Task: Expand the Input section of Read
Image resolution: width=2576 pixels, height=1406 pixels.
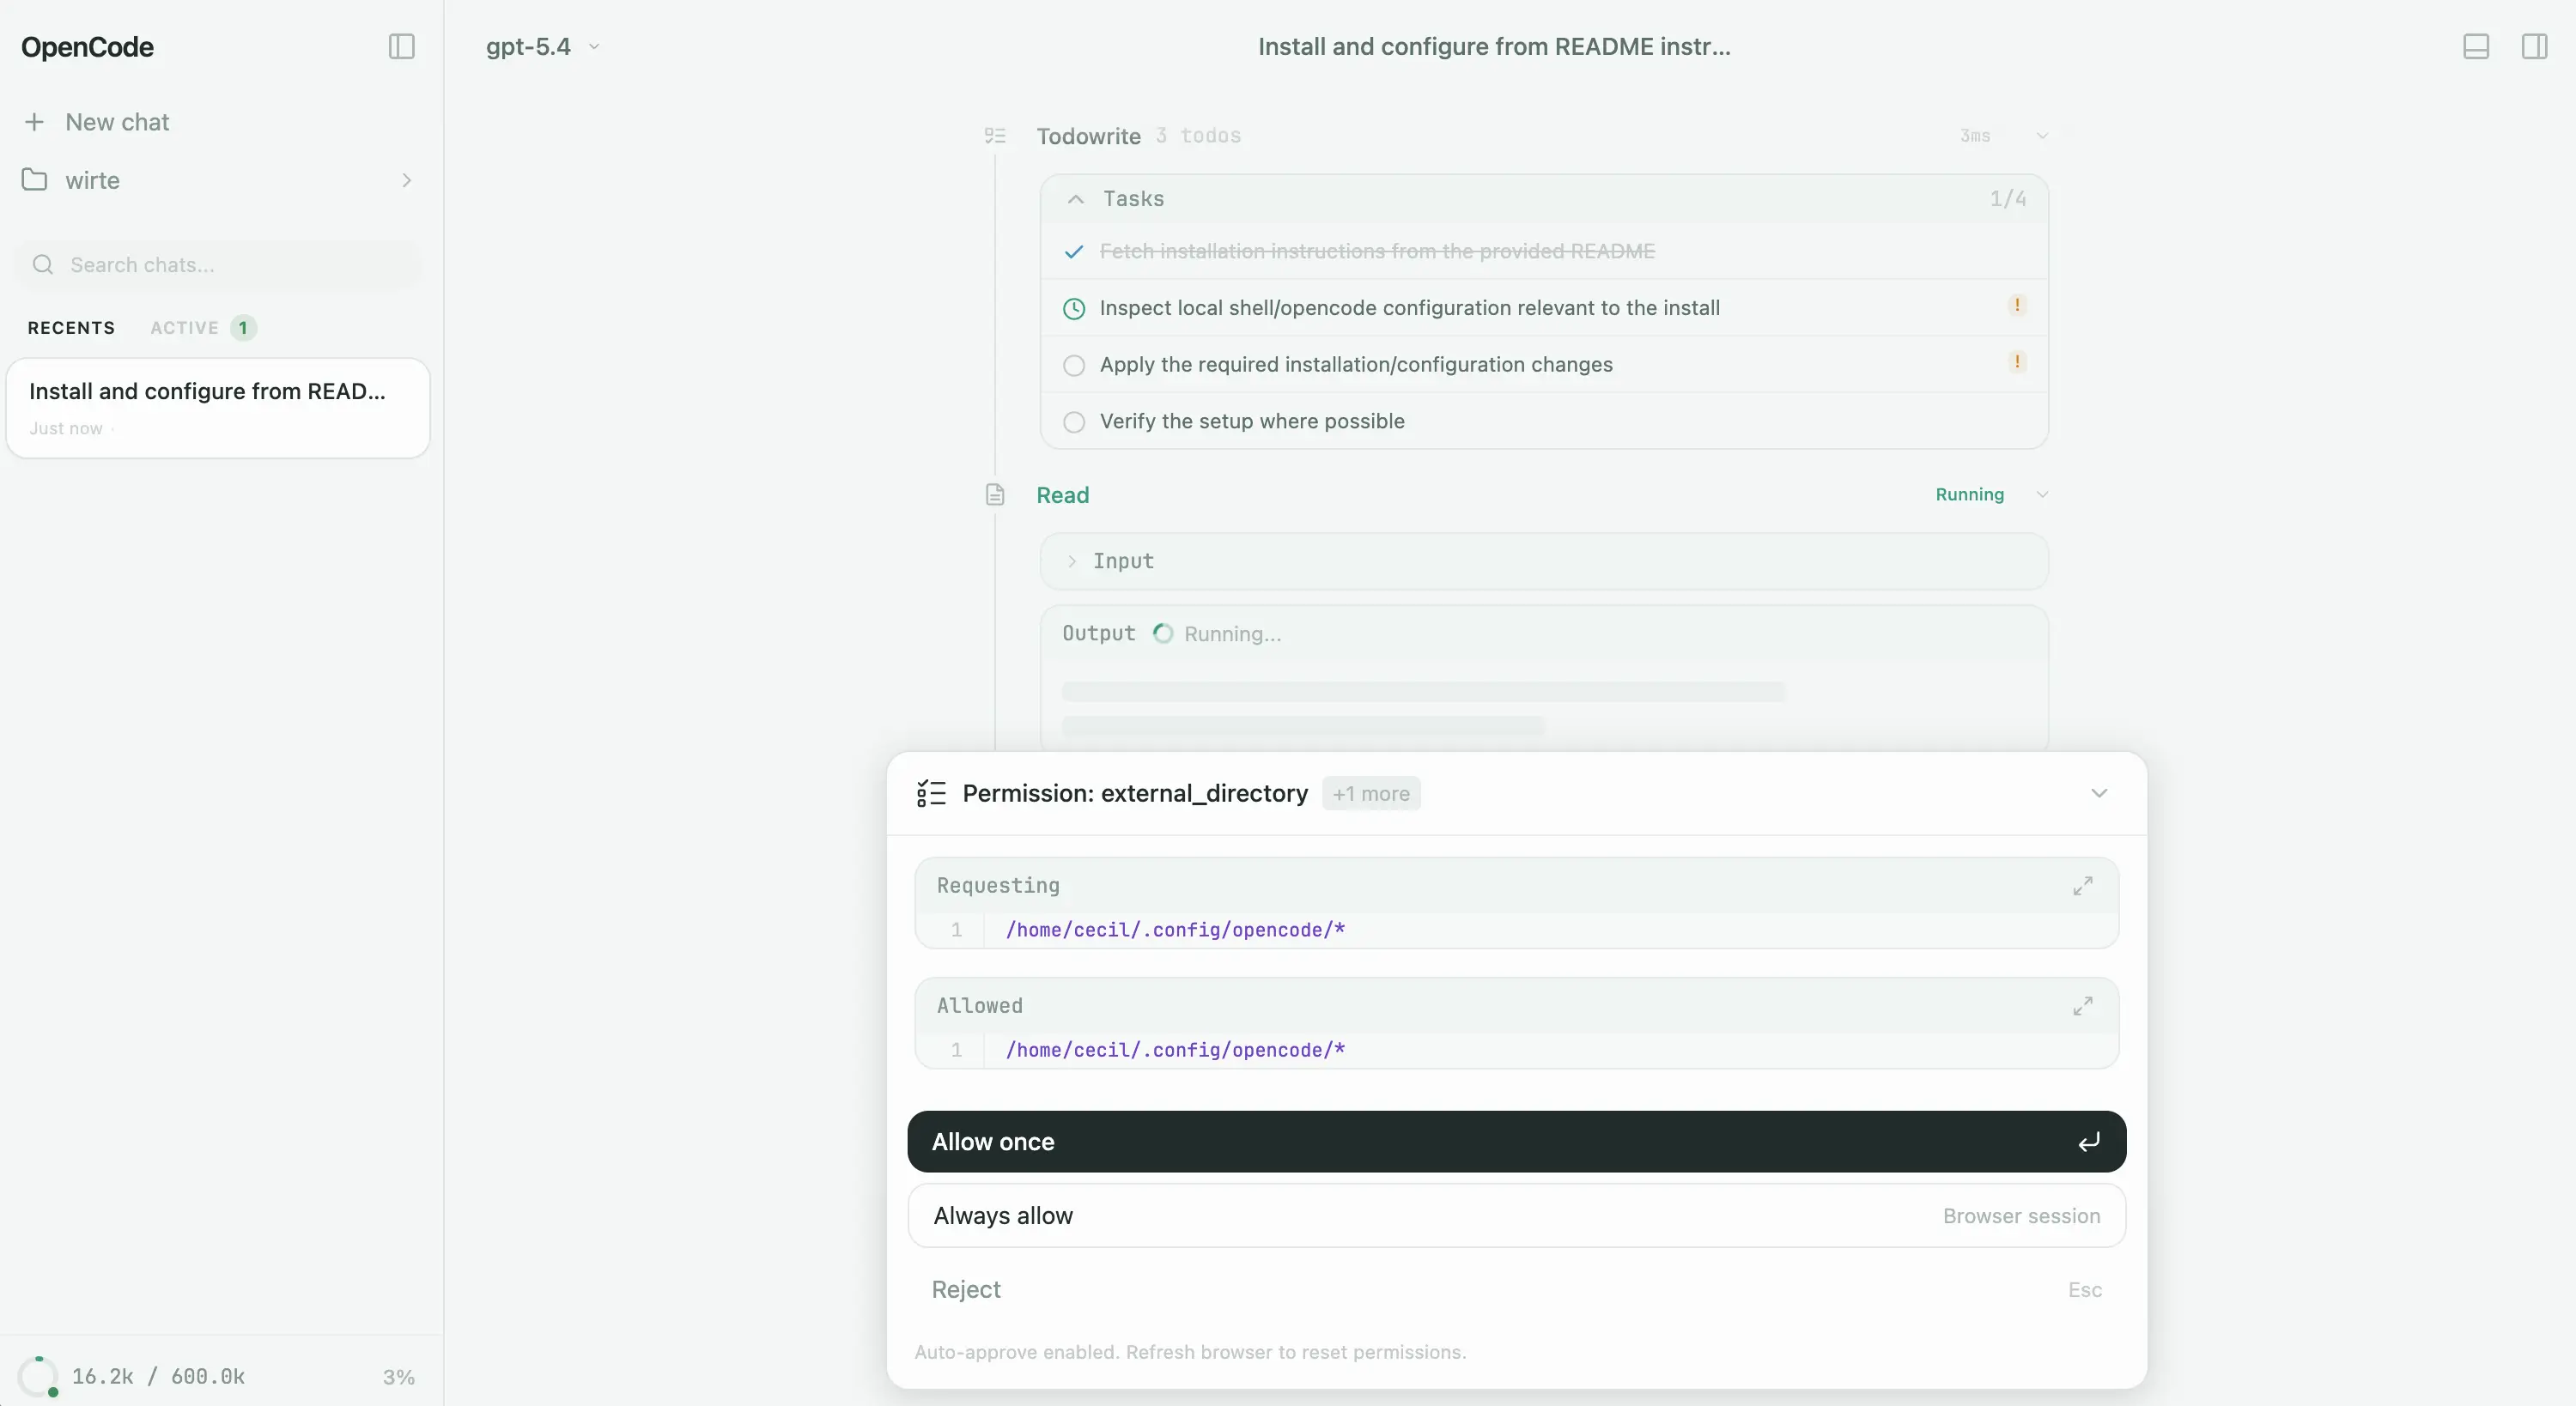Action: [x=1072, y=561]
